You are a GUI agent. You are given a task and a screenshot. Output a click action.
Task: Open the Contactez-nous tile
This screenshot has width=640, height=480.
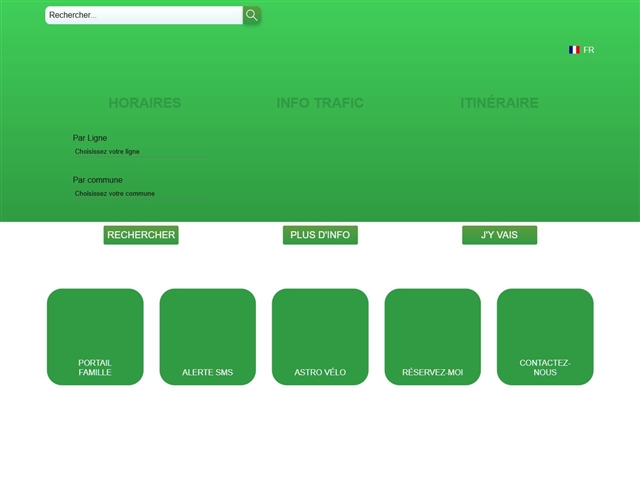pos(545,336)
